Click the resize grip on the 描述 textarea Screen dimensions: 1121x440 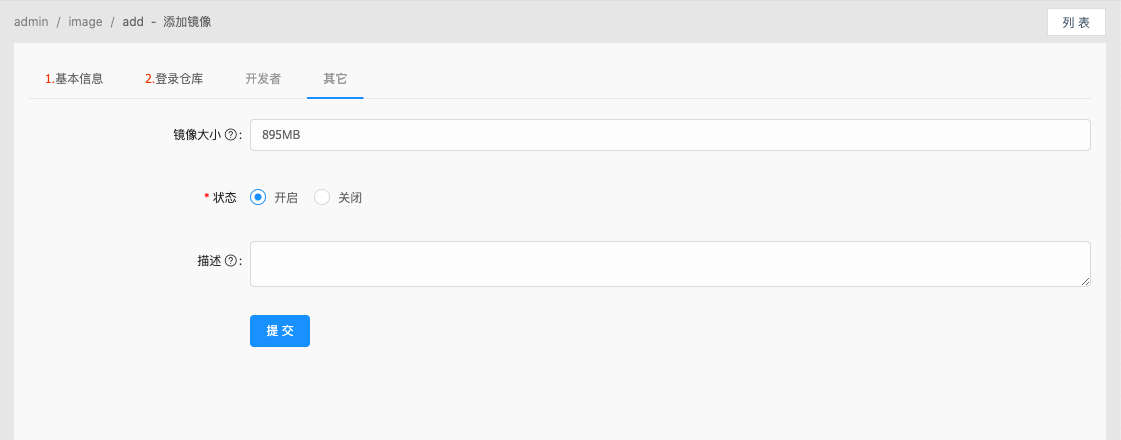[1085, 281]
